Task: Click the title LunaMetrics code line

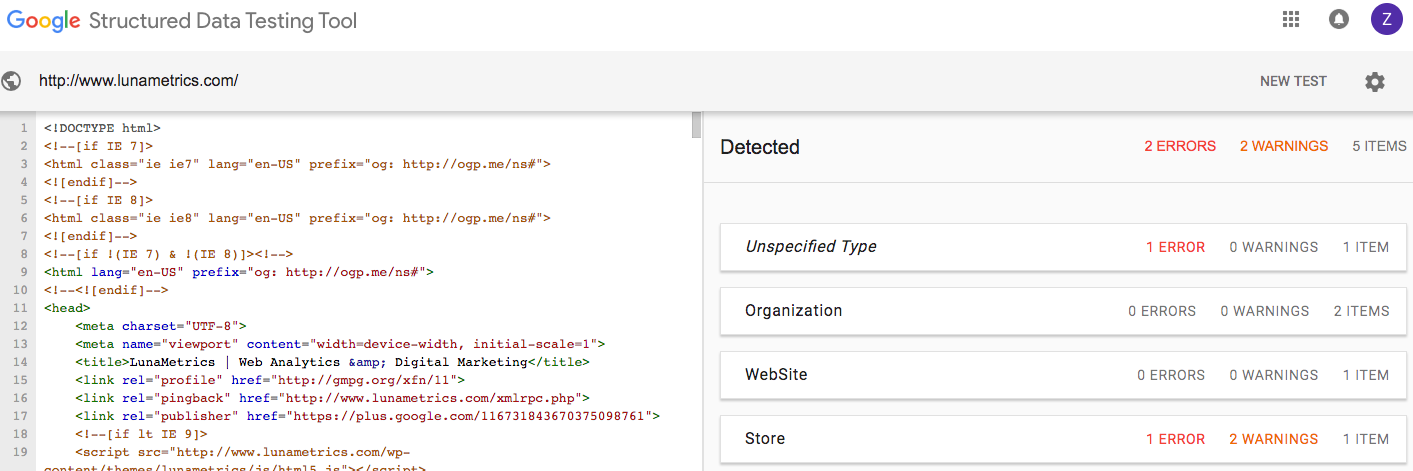Action: click(332, 361)
